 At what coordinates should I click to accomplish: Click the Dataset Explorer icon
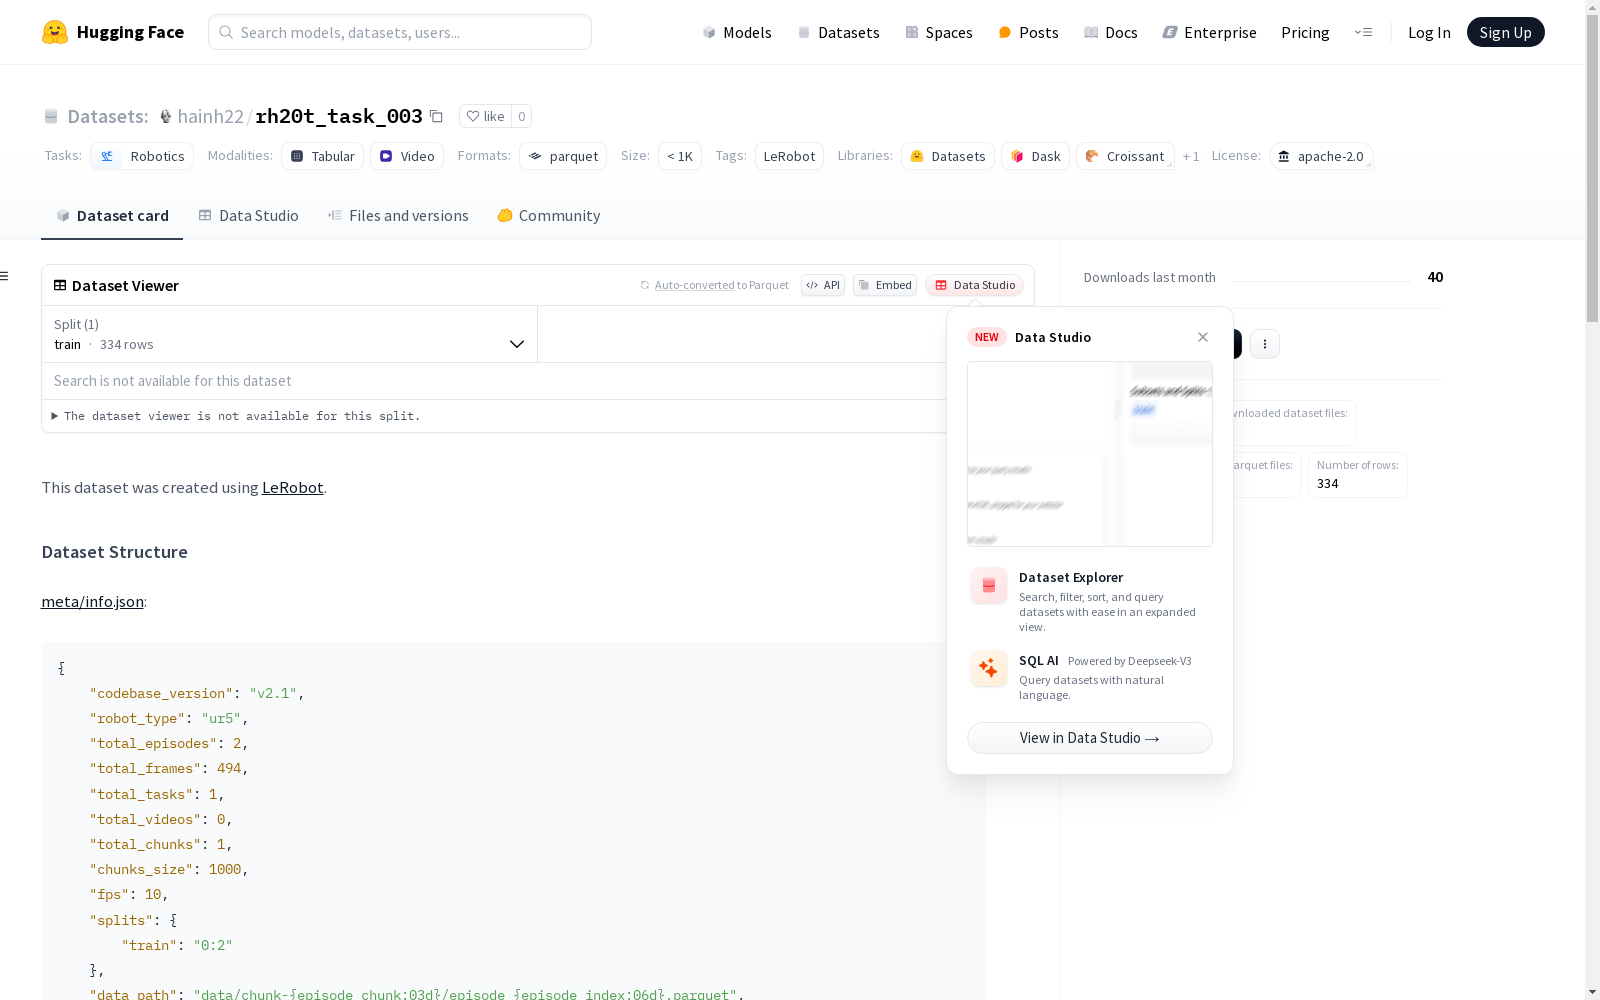989,586
